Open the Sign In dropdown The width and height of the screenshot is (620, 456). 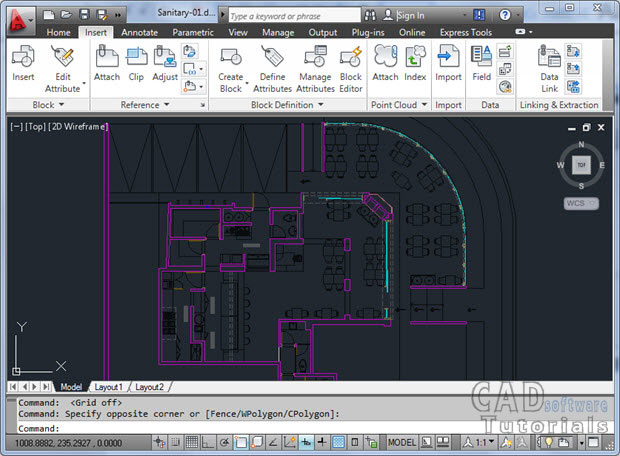[465, 15]
